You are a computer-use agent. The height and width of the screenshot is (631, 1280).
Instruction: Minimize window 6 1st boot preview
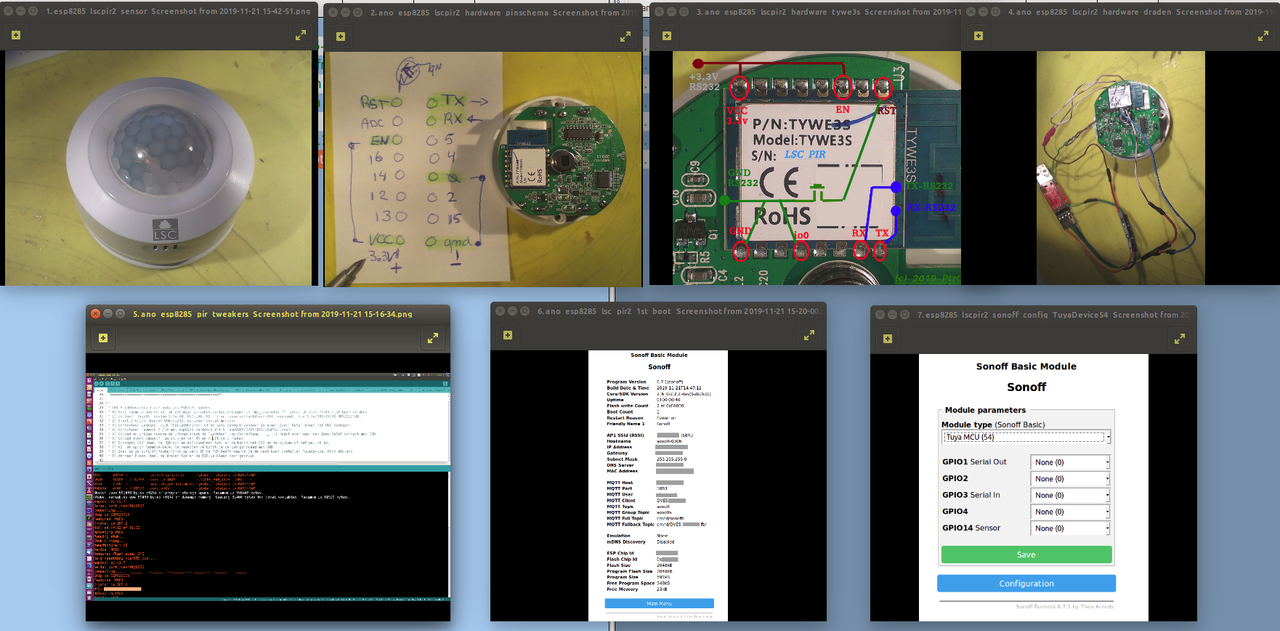point(512,310)
